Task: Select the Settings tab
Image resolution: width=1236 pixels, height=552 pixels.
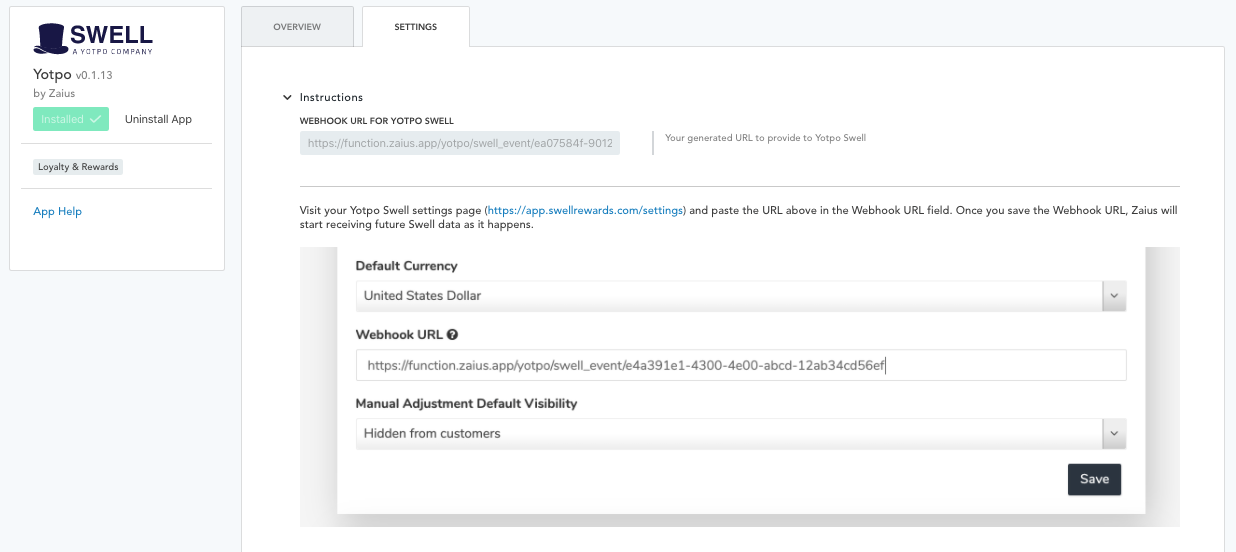Action: pyautogui.click(x=416, y=27)
